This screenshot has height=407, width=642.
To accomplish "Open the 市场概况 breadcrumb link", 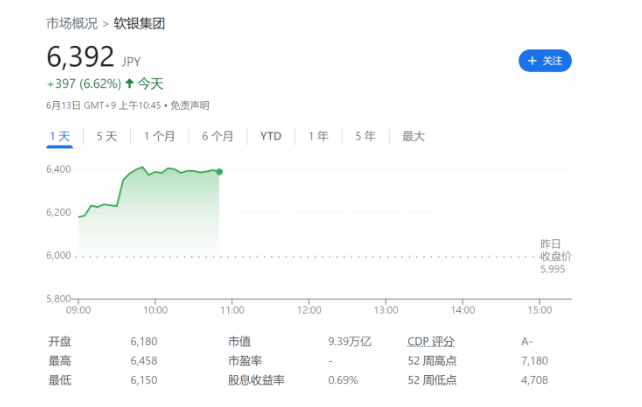I will tap(72, 23).
